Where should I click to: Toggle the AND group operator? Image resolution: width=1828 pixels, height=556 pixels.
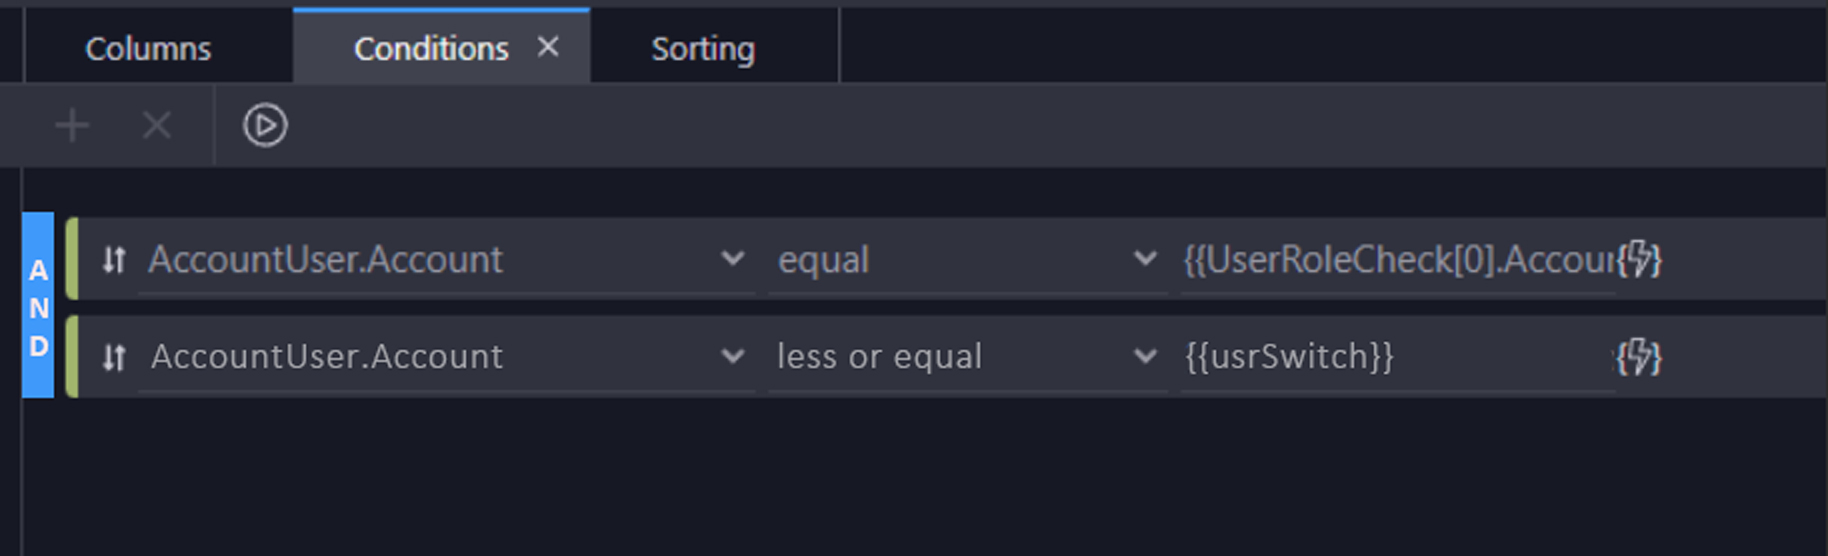pyautogui.click(x=38, y=305)
